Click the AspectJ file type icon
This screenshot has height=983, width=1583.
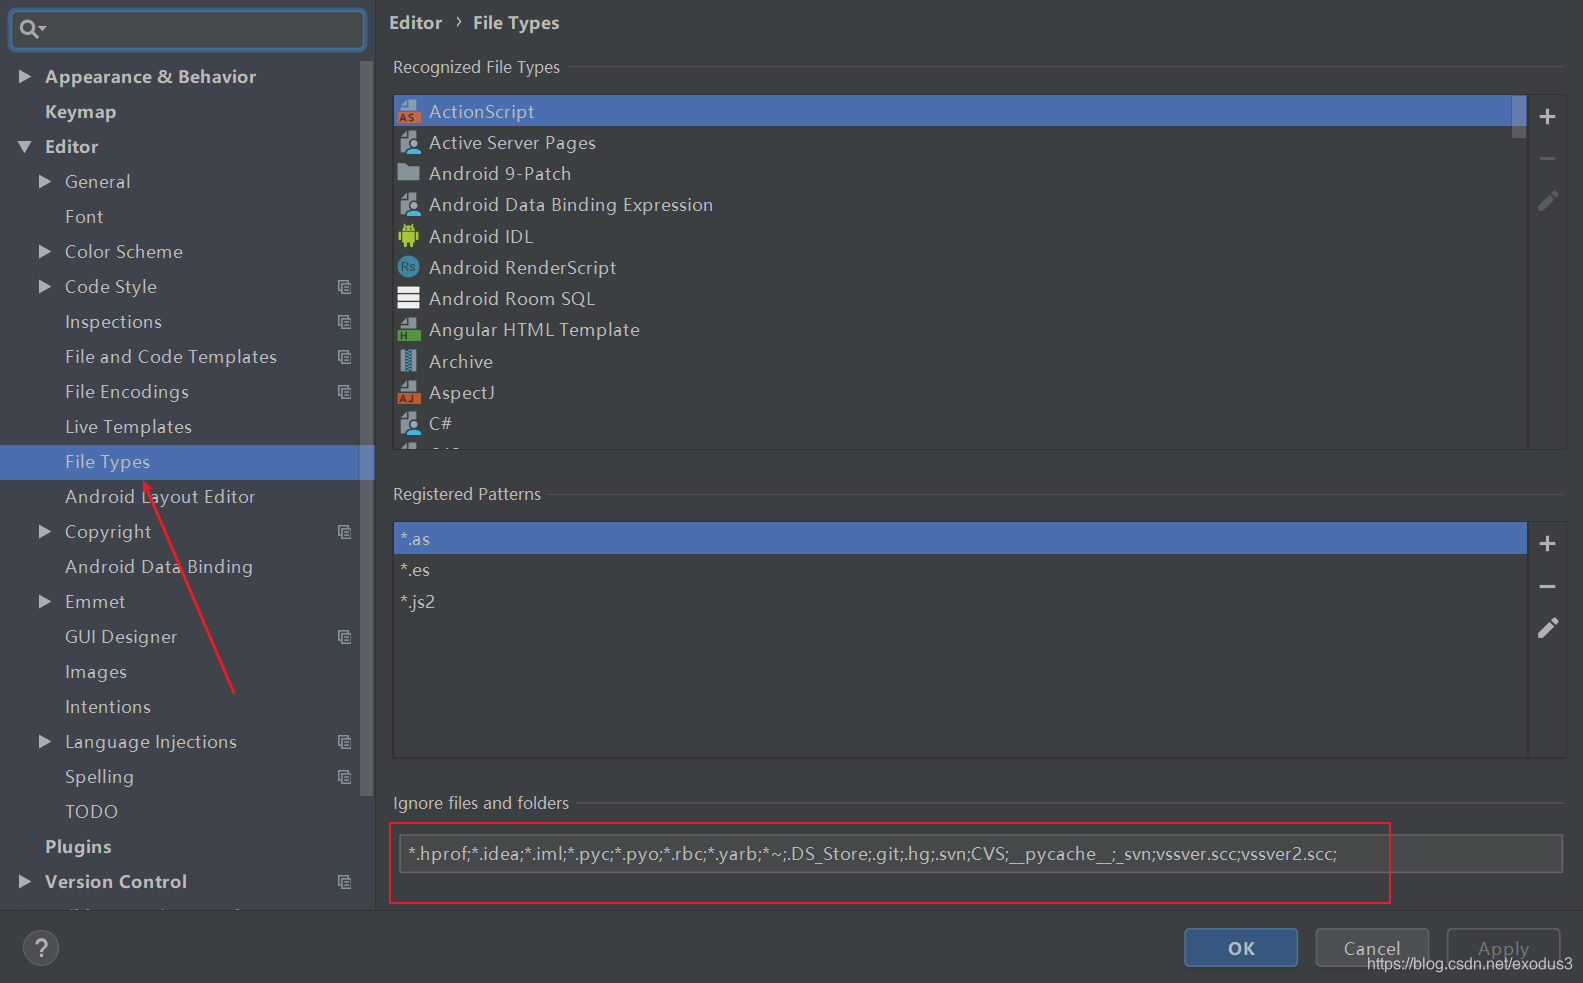pos(408,392)
